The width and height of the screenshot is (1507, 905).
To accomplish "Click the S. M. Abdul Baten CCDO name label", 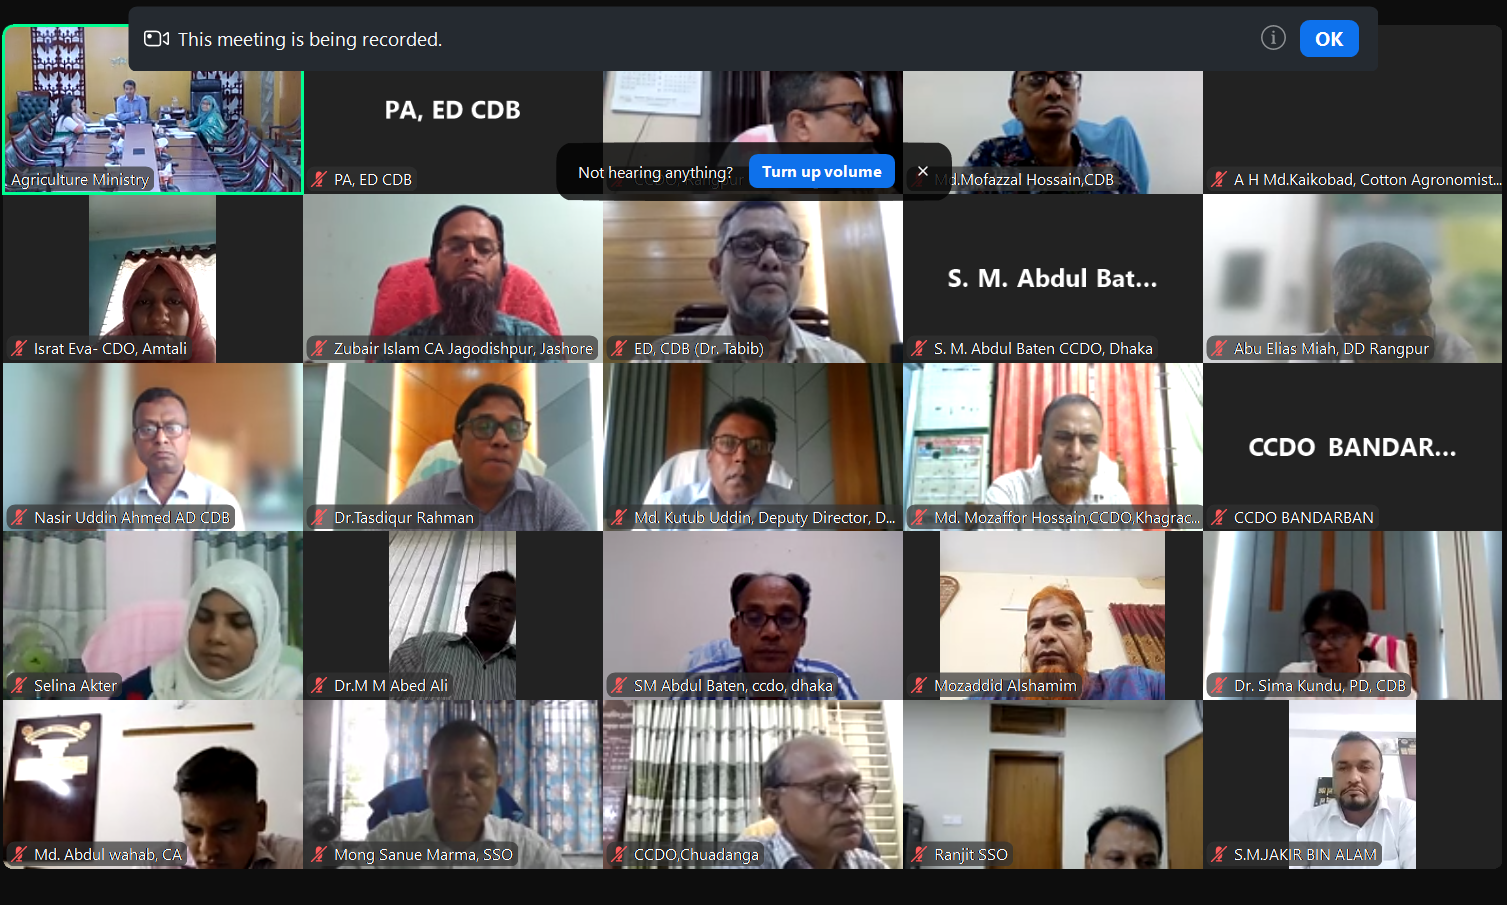I will (x=1043, y=349).
